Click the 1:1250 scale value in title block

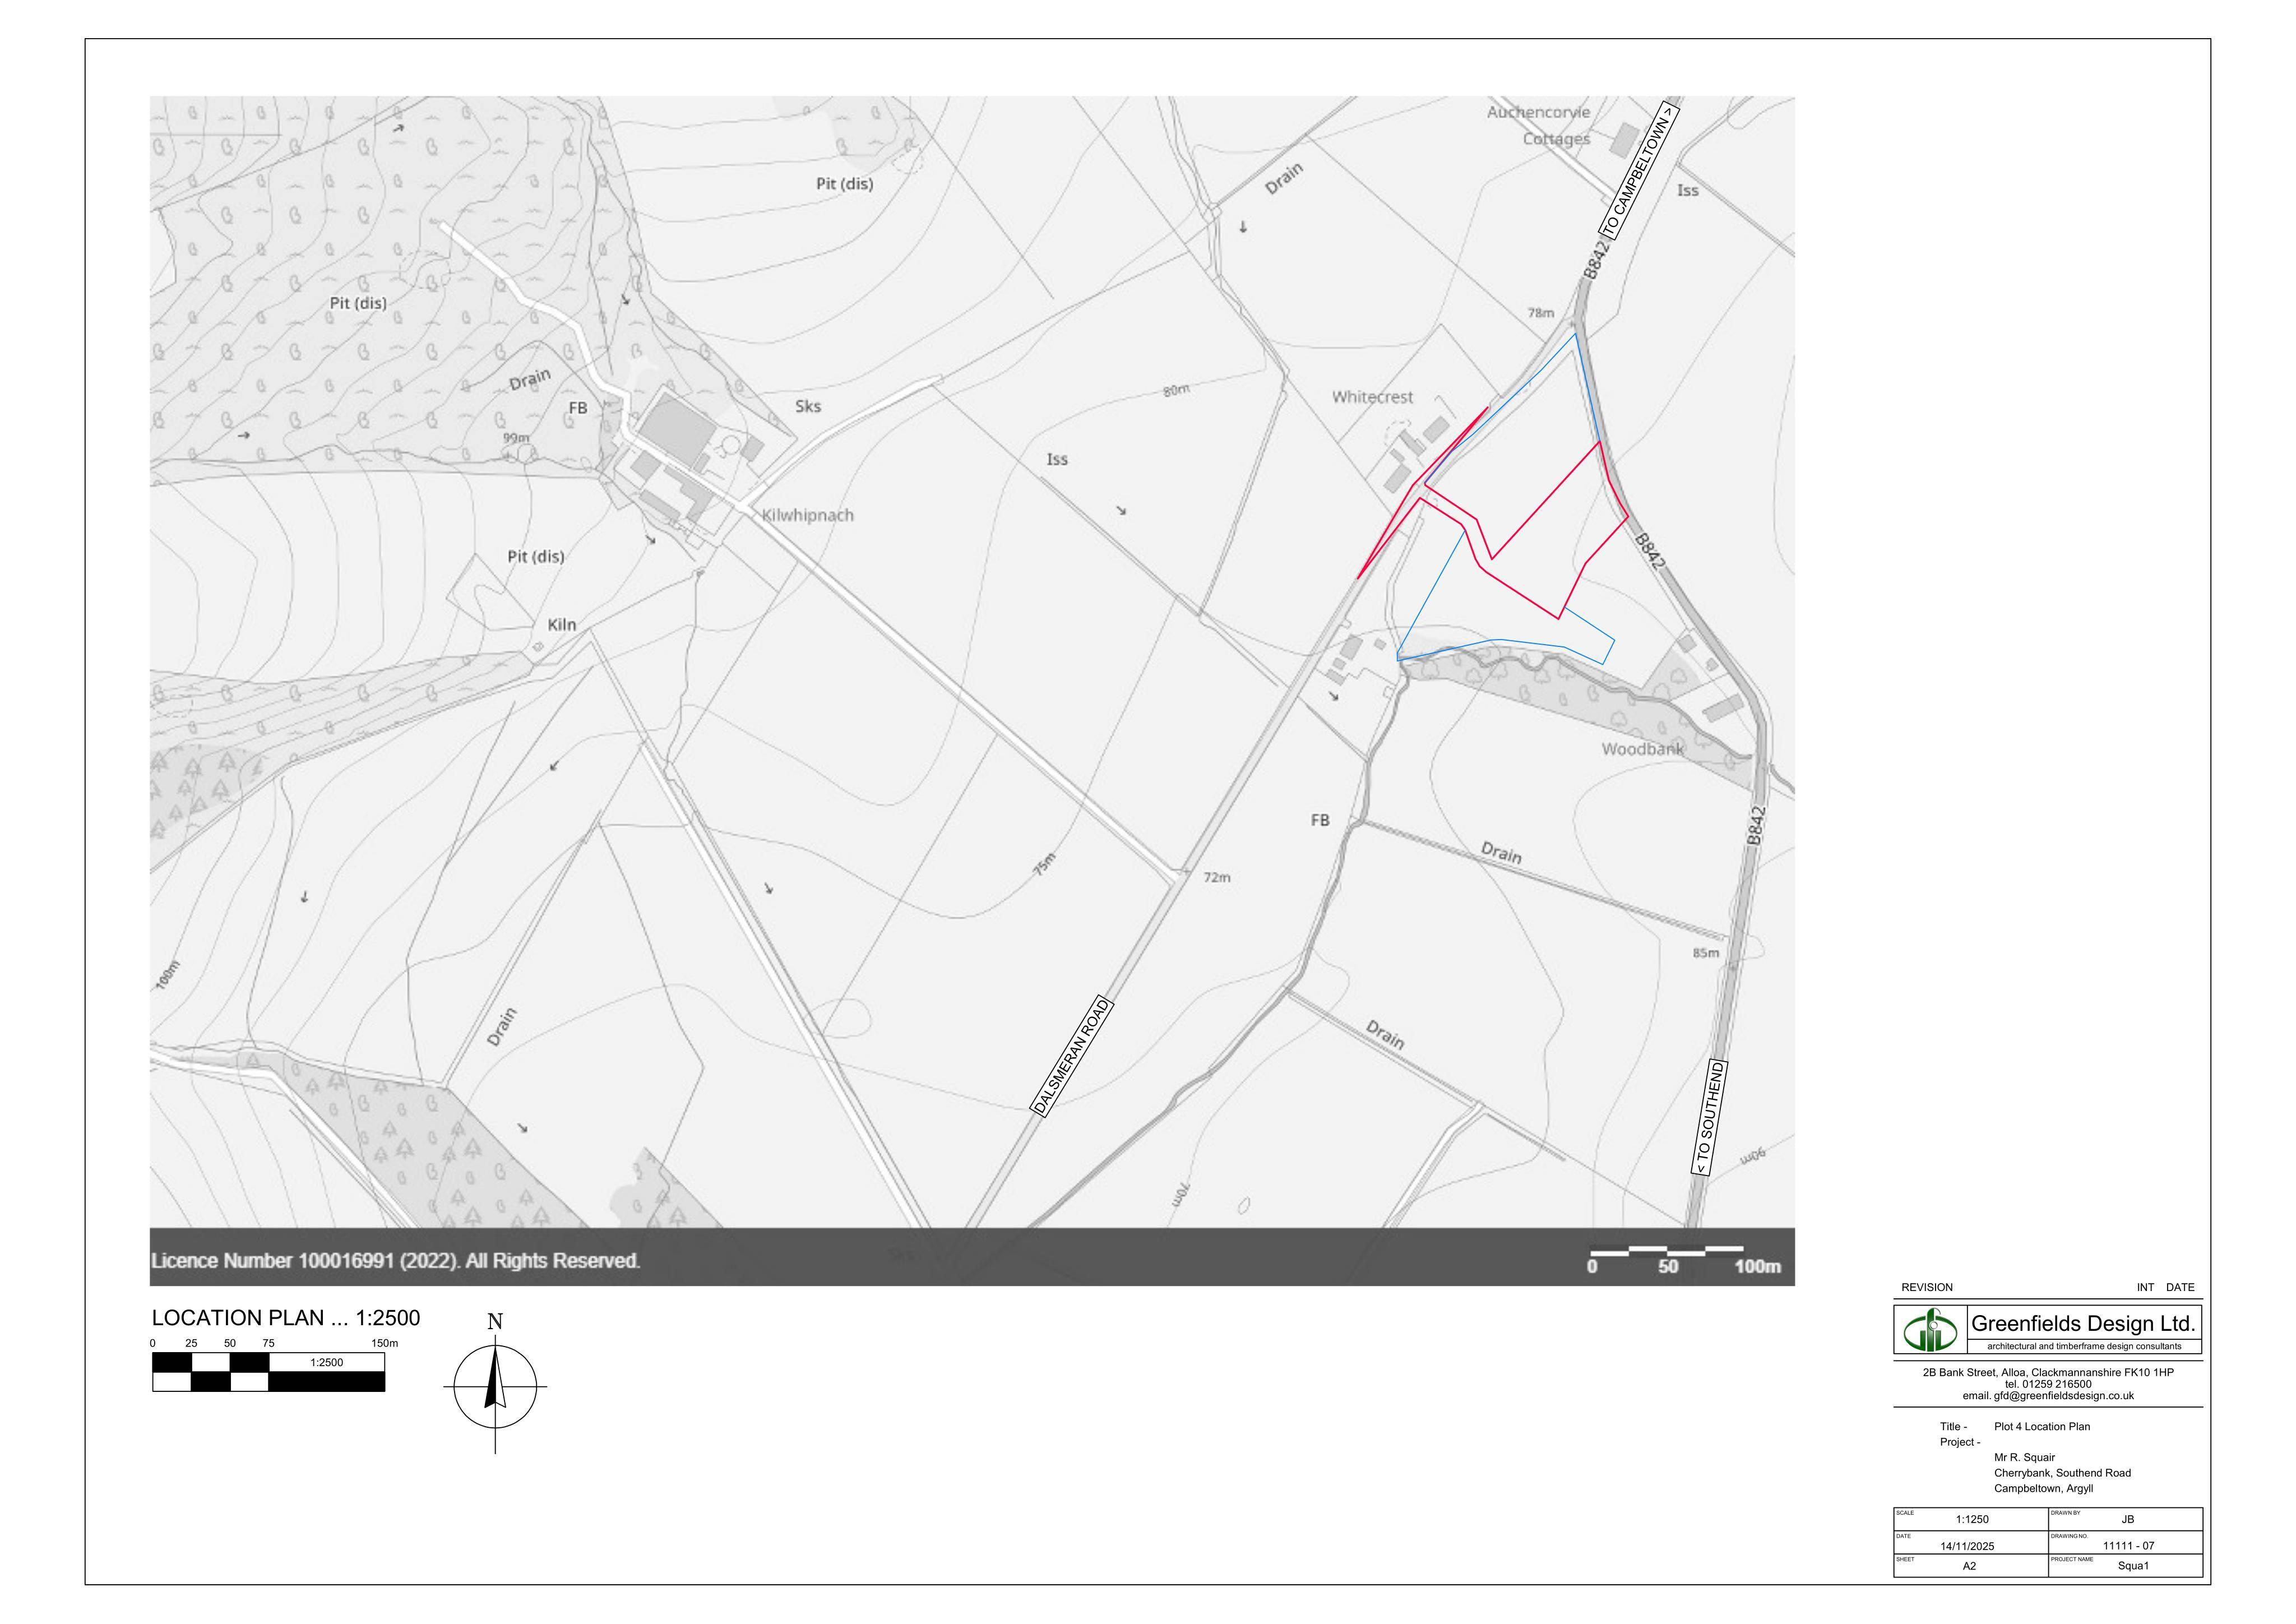point(1972,1519)
